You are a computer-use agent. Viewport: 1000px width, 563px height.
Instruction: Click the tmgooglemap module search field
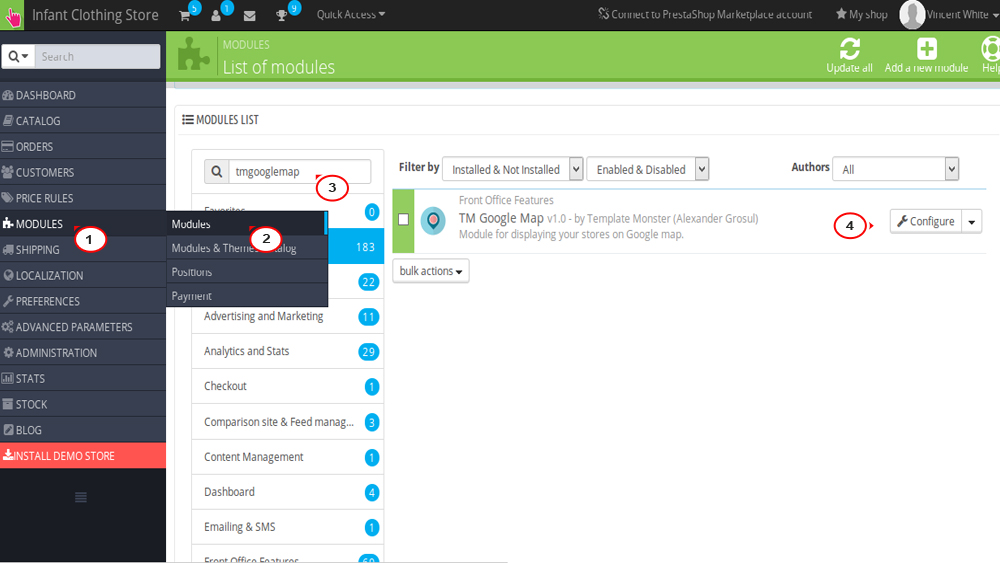[300, 172]
